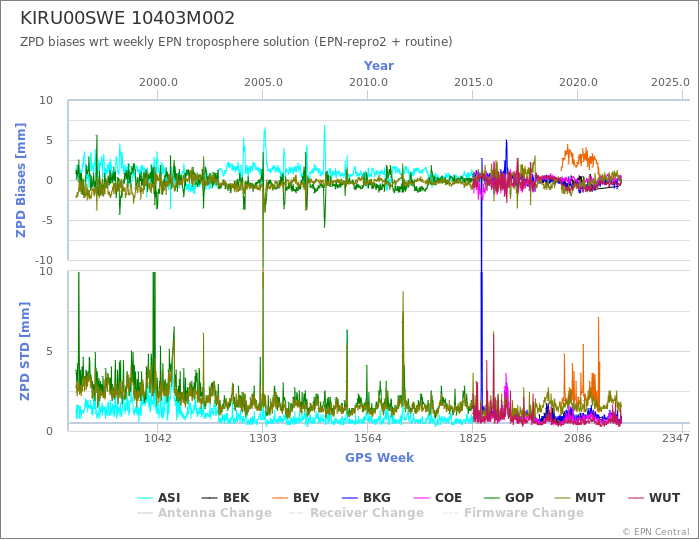700x540 pixels.
Task: Click the 2000.0 year tick label
Action: click(x=158, y=83)
